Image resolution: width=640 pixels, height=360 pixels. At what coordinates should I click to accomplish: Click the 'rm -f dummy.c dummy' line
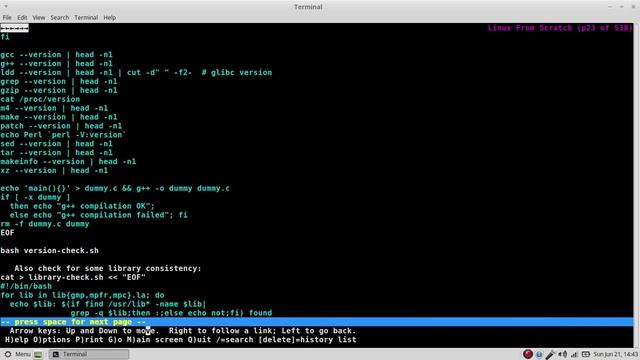pos(45,224)
